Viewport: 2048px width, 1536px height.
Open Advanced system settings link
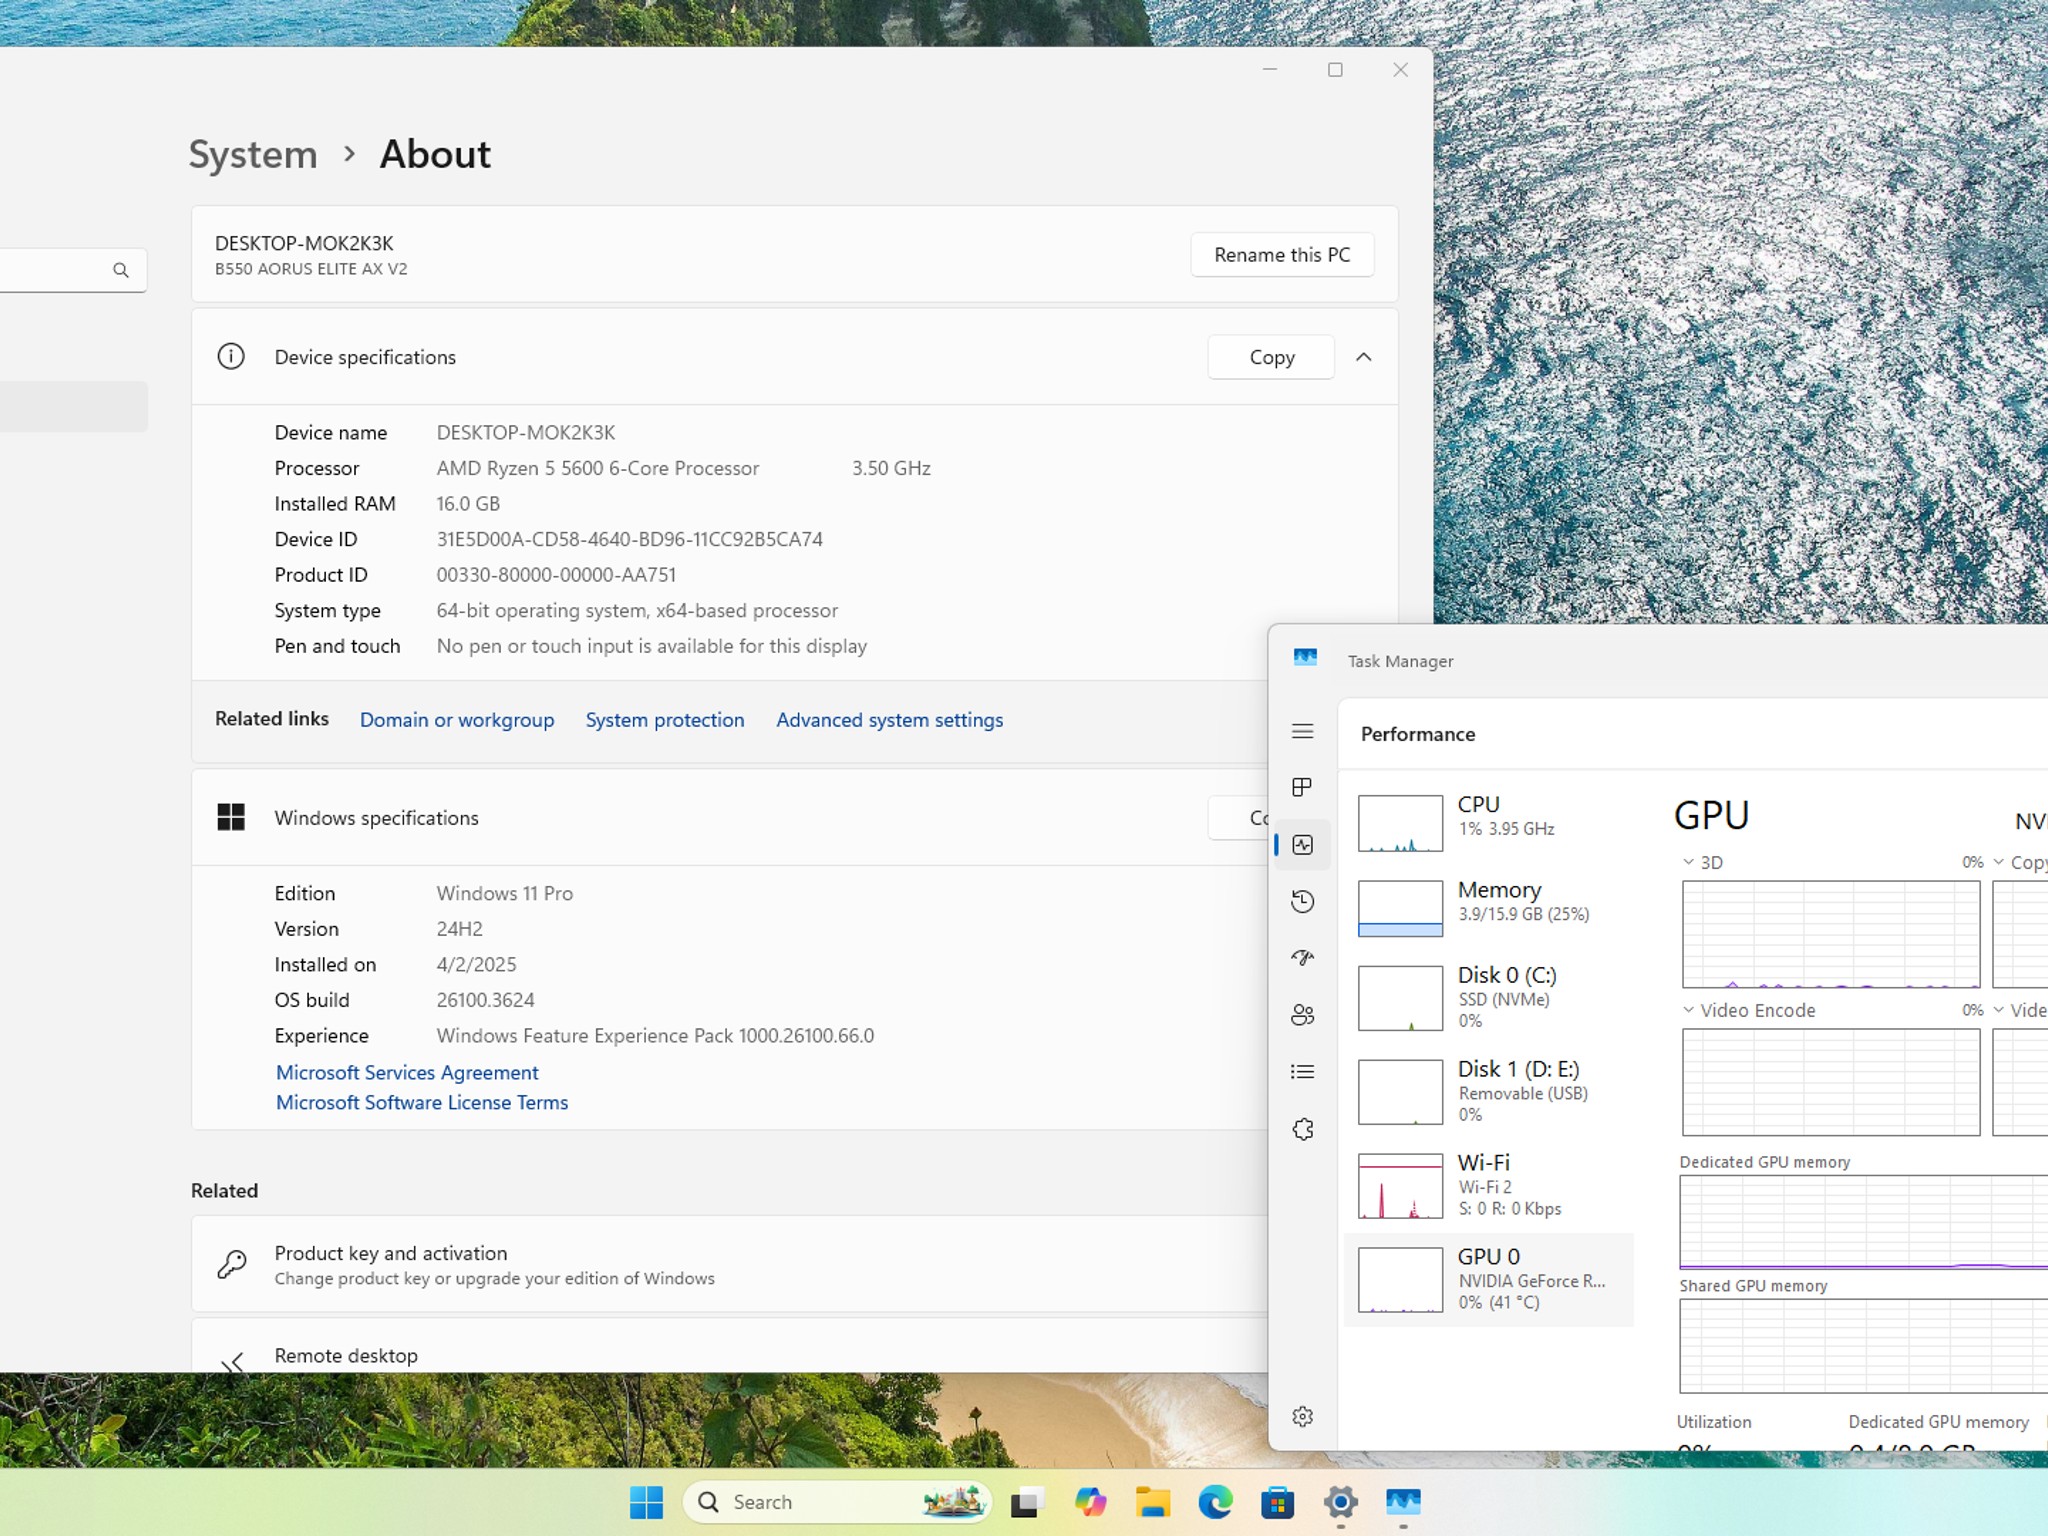889,720
